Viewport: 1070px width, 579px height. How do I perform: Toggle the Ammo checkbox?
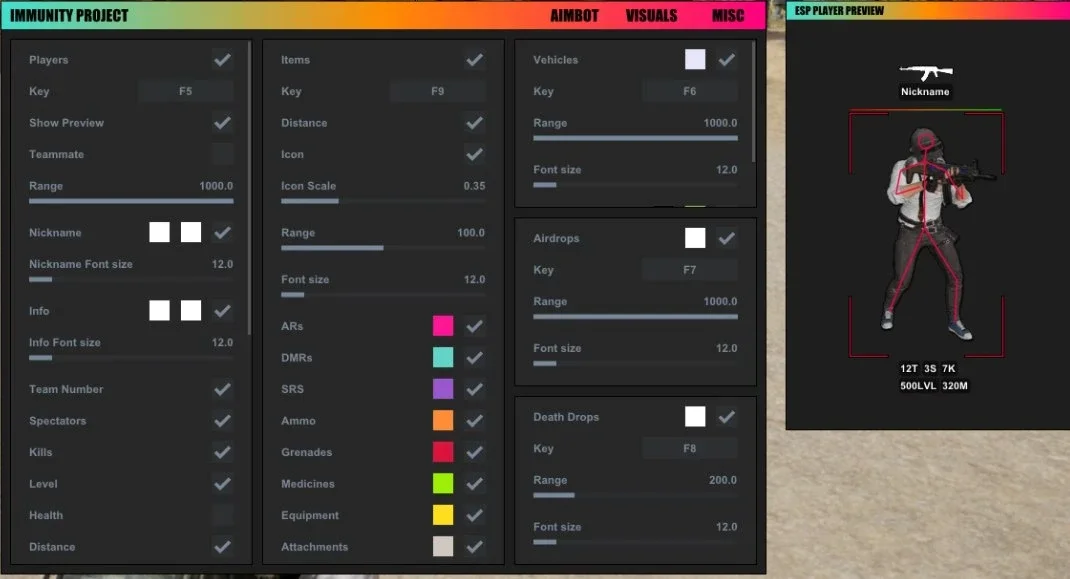point(474,421)
